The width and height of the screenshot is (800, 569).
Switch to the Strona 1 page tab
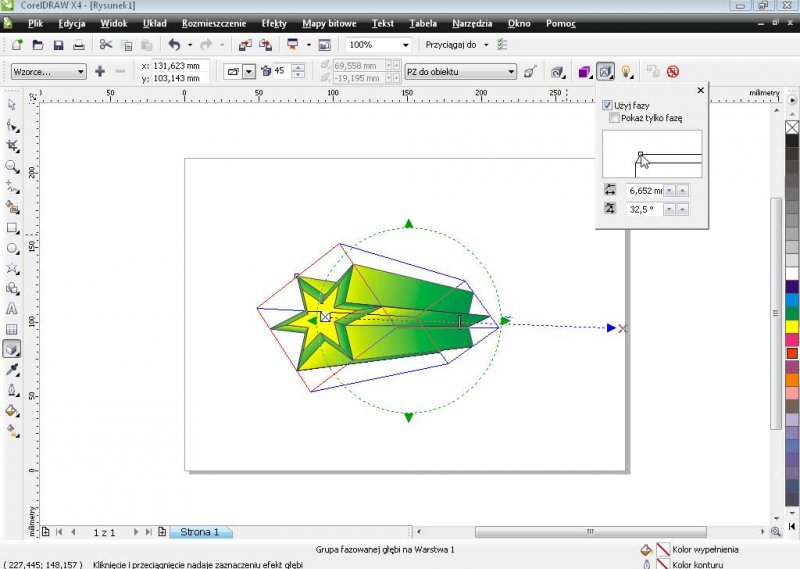200,532
